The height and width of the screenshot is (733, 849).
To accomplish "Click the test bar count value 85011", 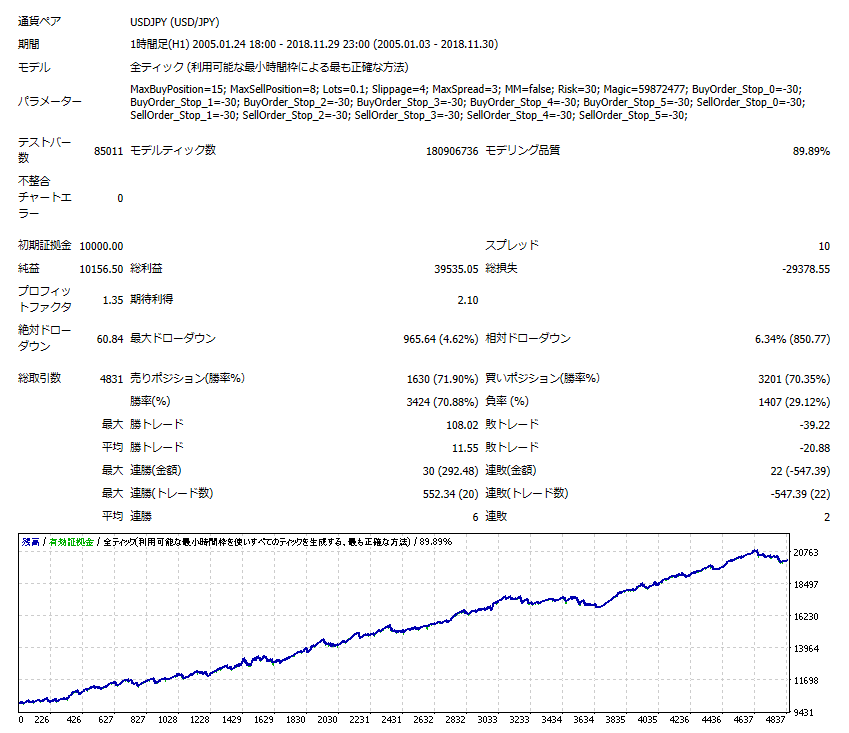I will [108, 151].
